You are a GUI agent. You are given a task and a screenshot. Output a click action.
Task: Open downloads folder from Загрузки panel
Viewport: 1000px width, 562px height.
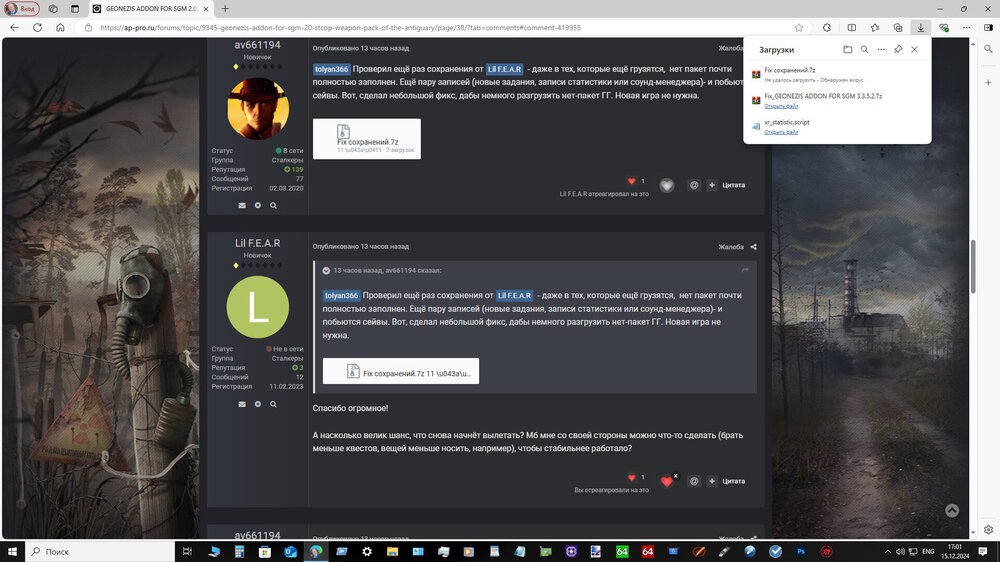click(848, 50)
